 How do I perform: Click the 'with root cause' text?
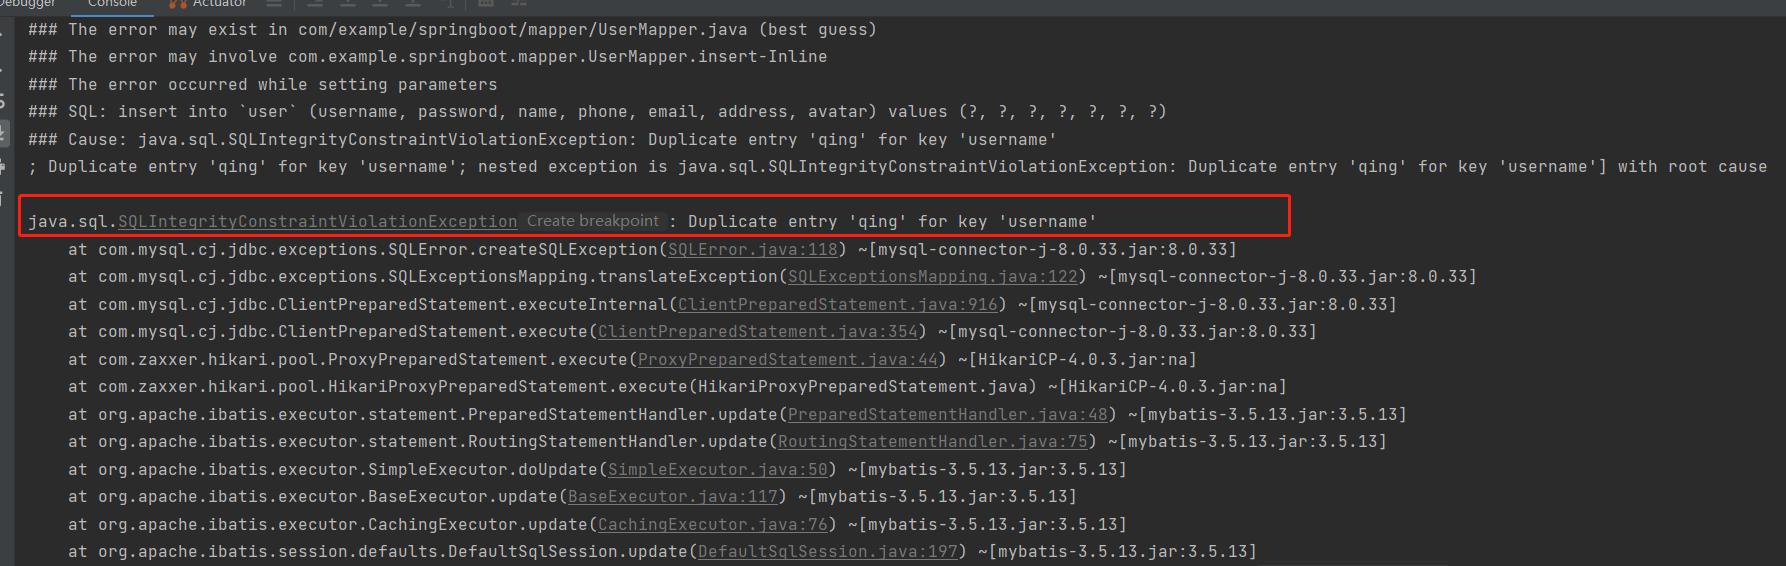(1692, 167)
